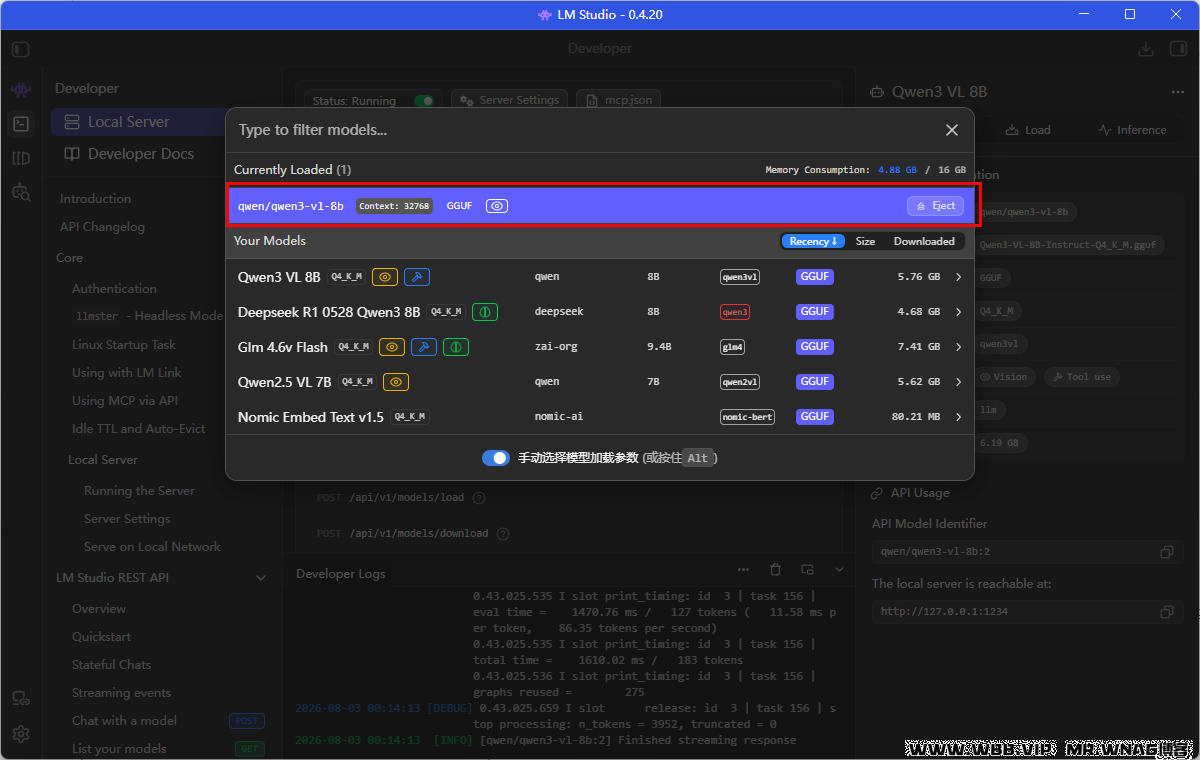Open the Introduction docs page
1200x760 pixels.
[95, 199]
